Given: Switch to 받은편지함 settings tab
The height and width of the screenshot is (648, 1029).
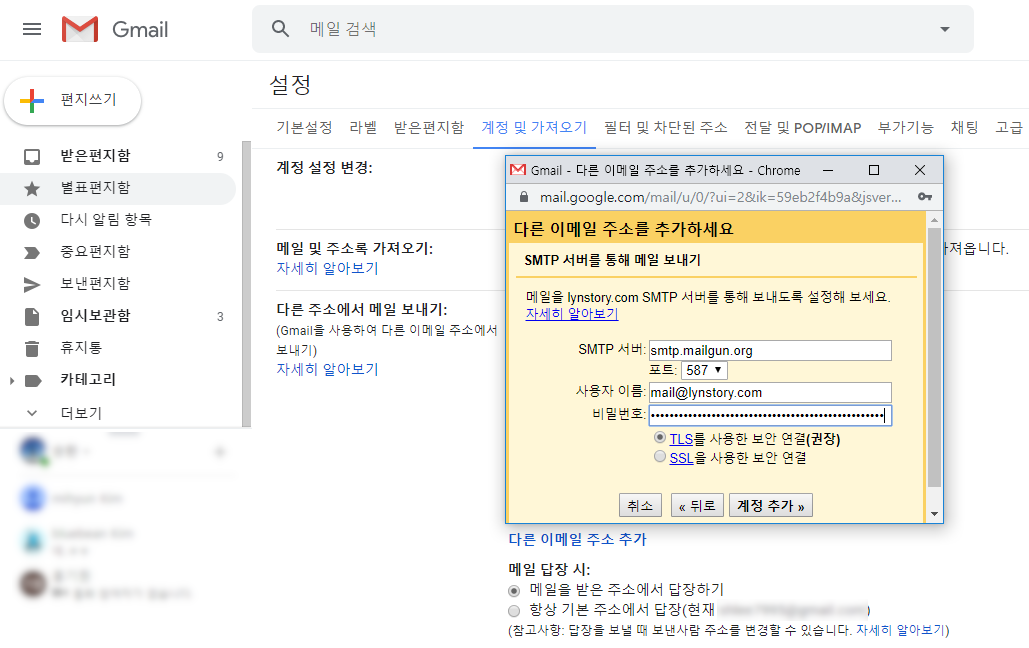Looking at the screenshot, I should pos(429,127).
